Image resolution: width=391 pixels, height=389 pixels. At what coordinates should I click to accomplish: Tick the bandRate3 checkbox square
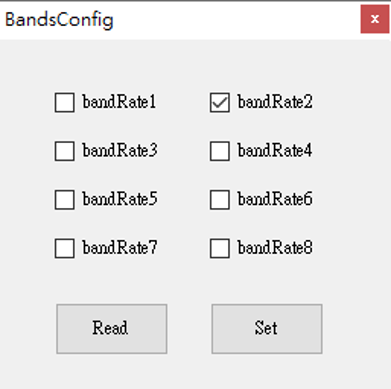point(65,151)
